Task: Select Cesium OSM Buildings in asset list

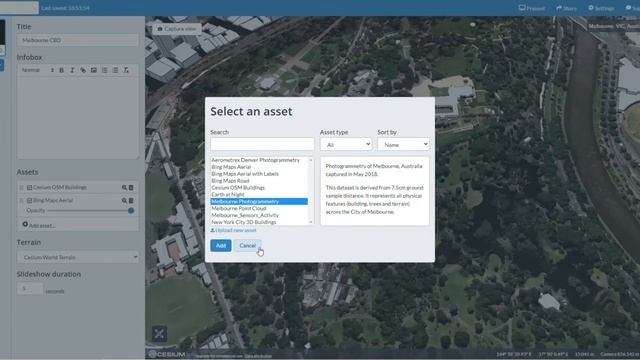Action: coord(259,188)
